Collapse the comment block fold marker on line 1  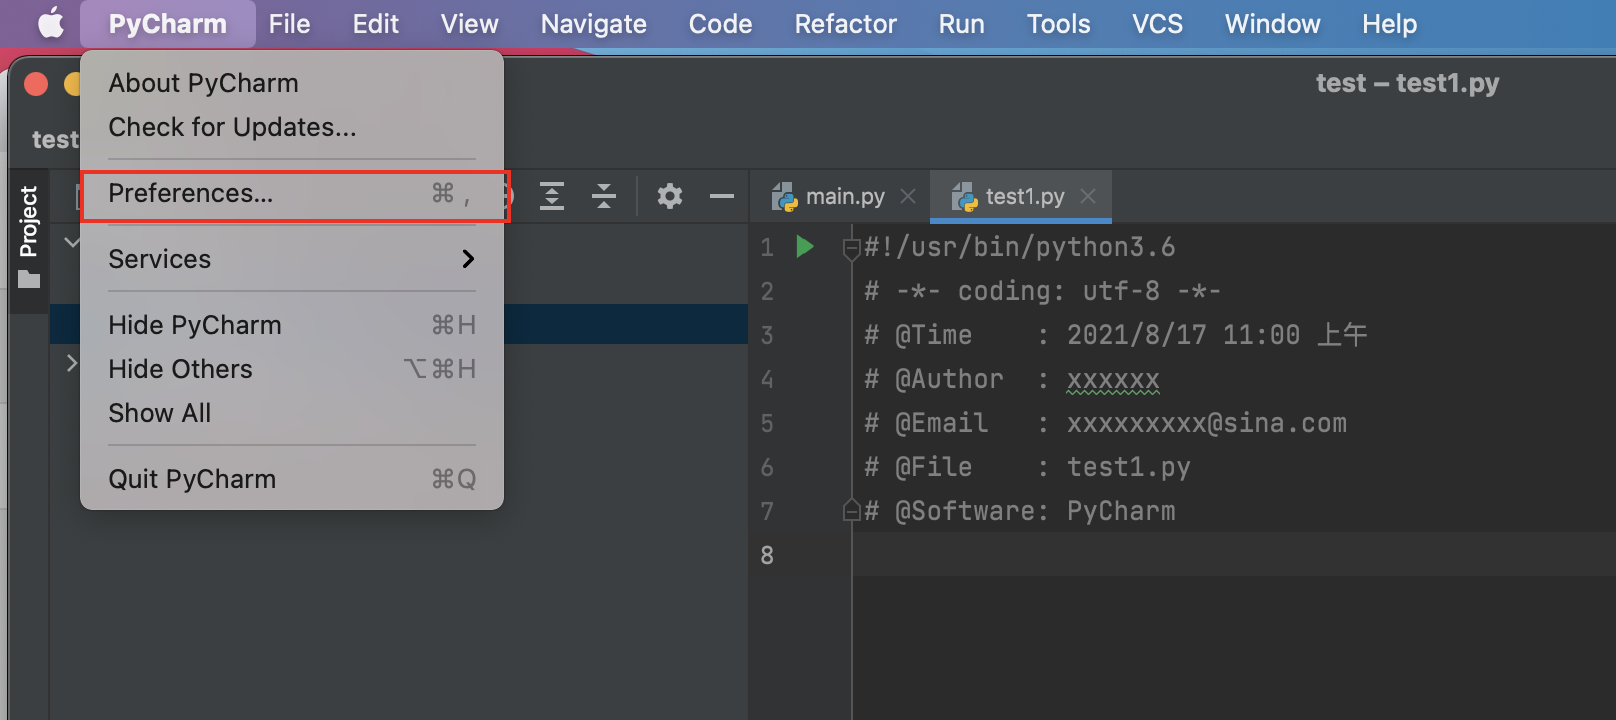coord(852,247)
